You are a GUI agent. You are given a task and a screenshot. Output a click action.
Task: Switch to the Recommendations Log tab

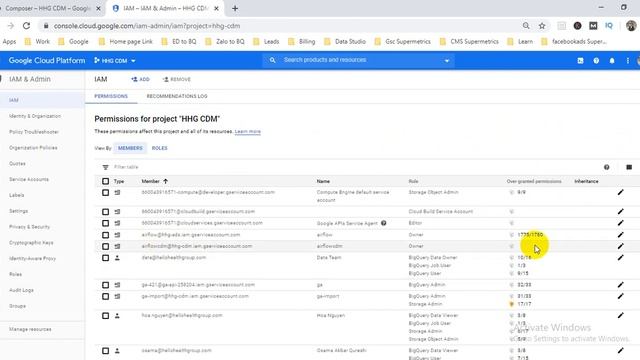[x=177, y=96]
